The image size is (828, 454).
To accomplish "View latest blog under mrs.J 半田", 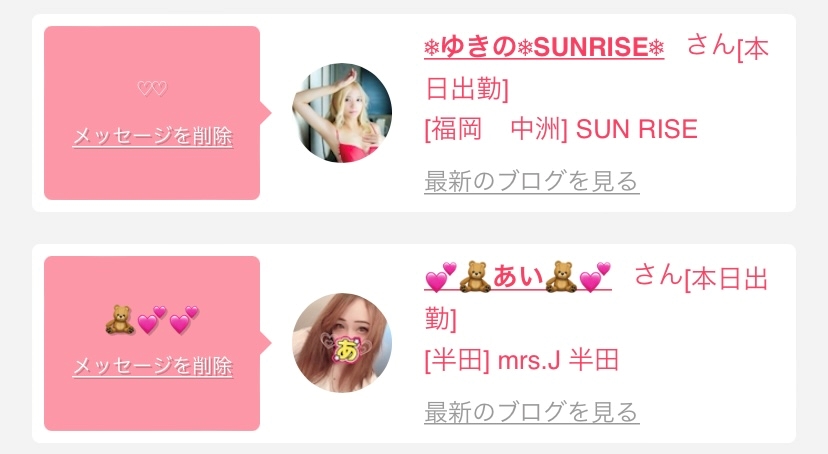I will [x=532, y=412].
